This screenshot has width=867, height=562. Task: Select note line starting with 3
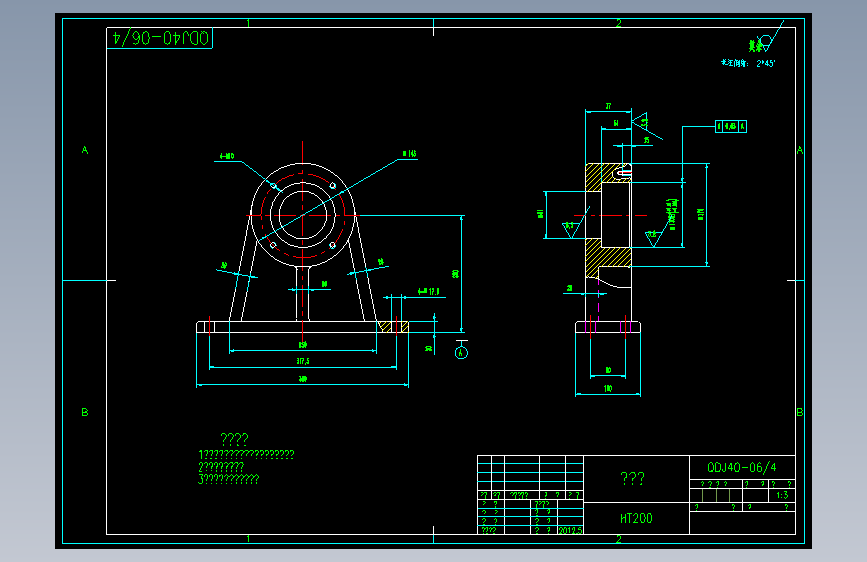(x=228, y=479)
